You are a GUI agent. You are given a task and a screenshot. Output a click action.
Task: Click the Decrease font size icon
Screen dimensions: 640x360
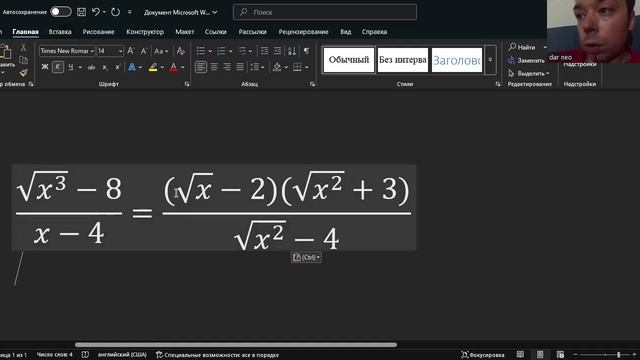pyautogui.click(x=143, y=51)
